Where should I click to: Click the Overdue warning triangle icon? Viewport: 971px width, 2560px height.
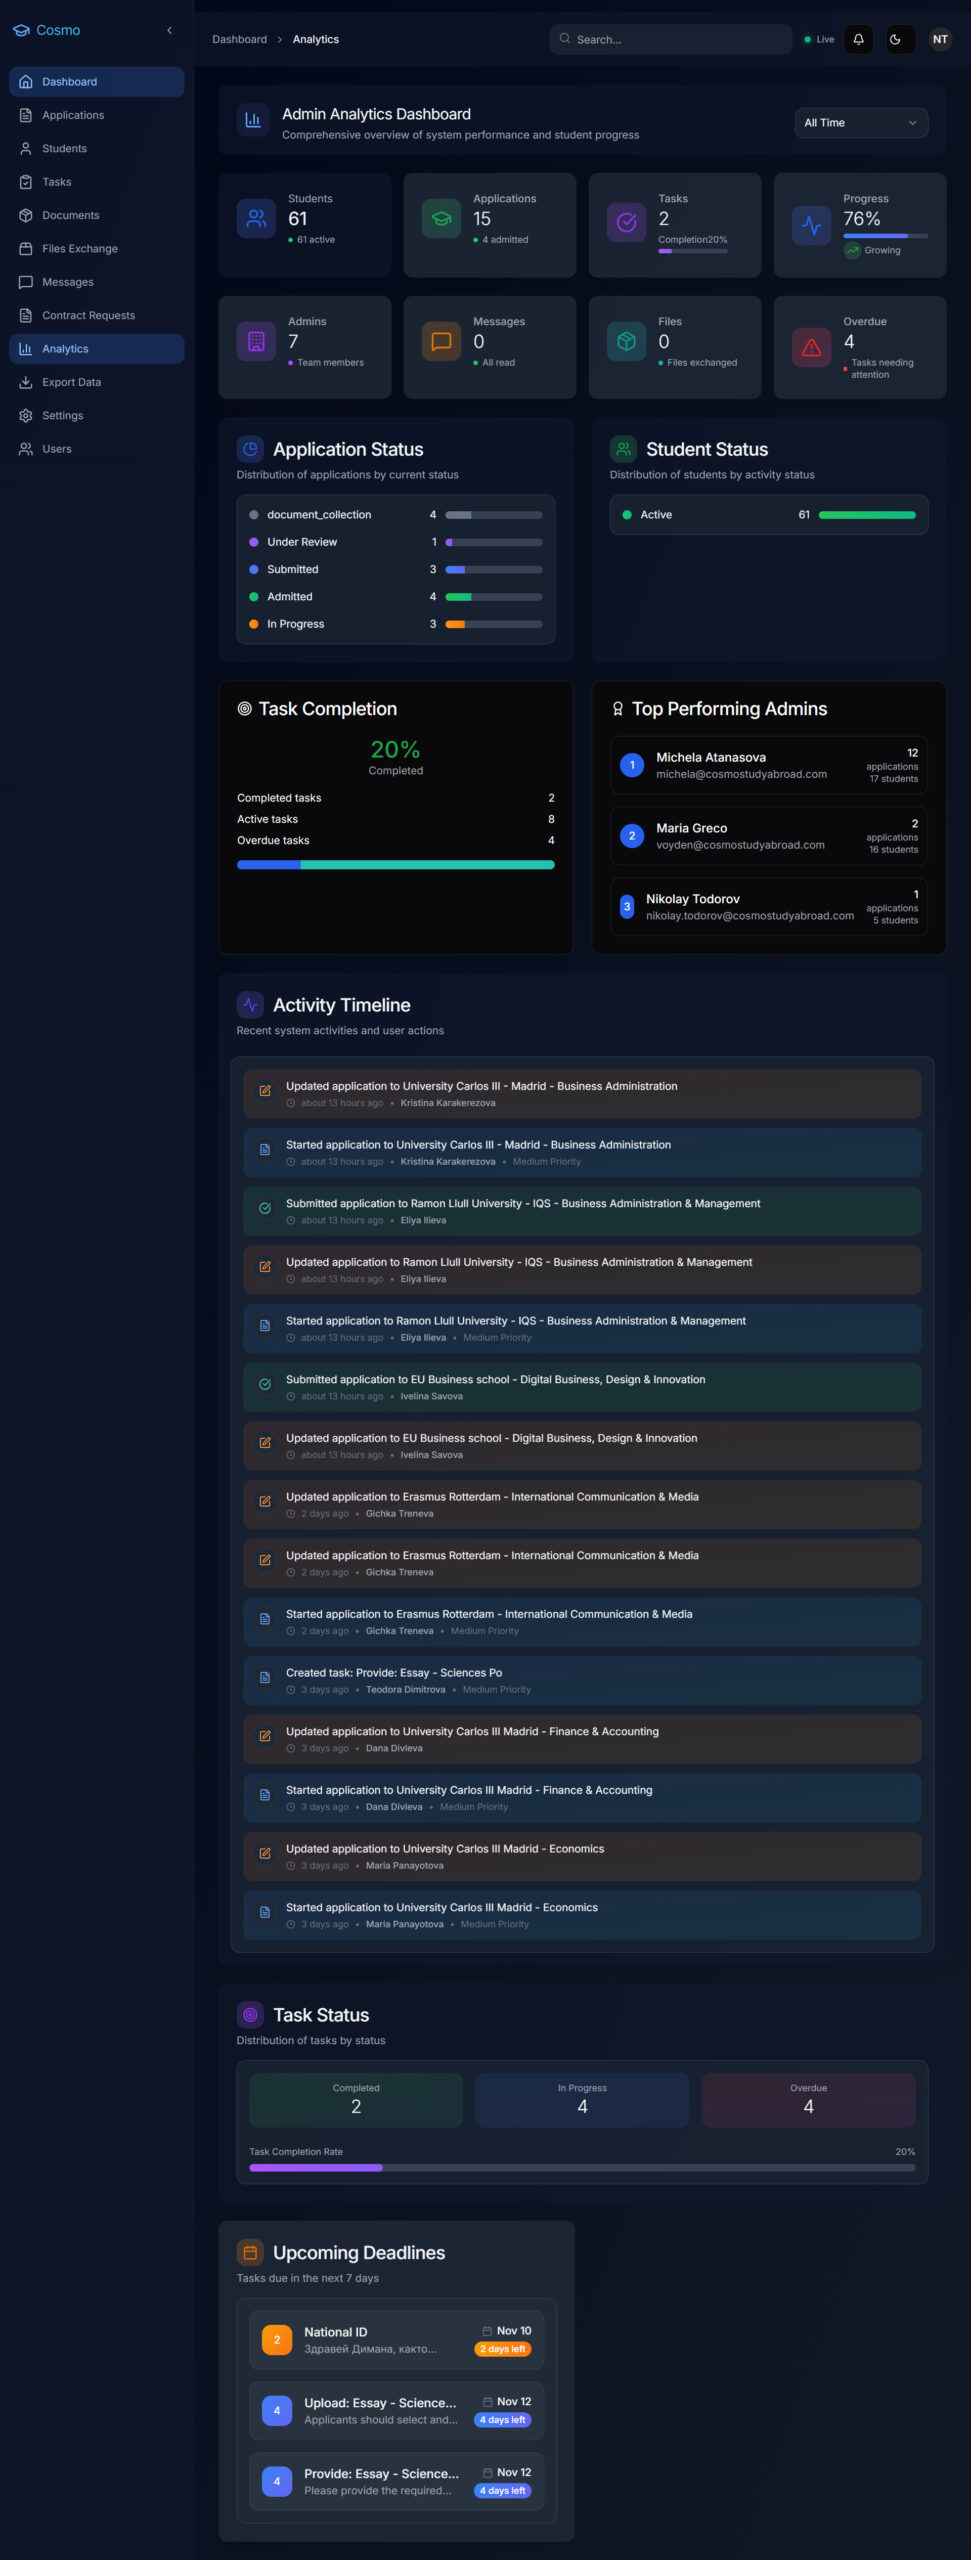click(x=811, y=347)
